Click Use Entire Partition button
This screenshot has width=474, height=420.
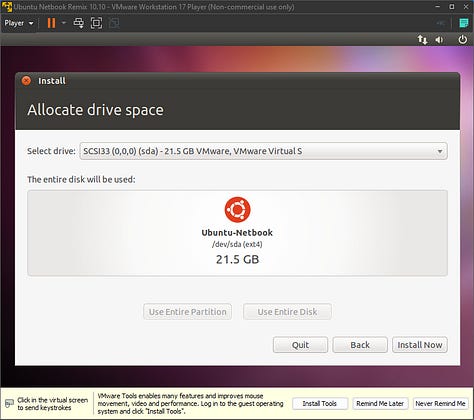click(187, 312)
